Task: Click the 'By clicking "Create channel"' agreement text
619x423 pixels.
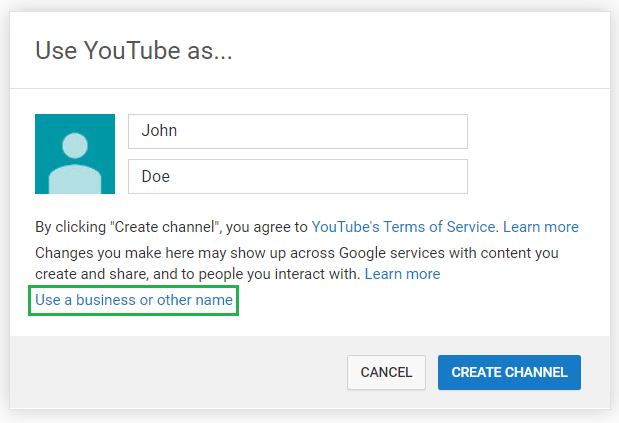Action: tap(170, 227)
